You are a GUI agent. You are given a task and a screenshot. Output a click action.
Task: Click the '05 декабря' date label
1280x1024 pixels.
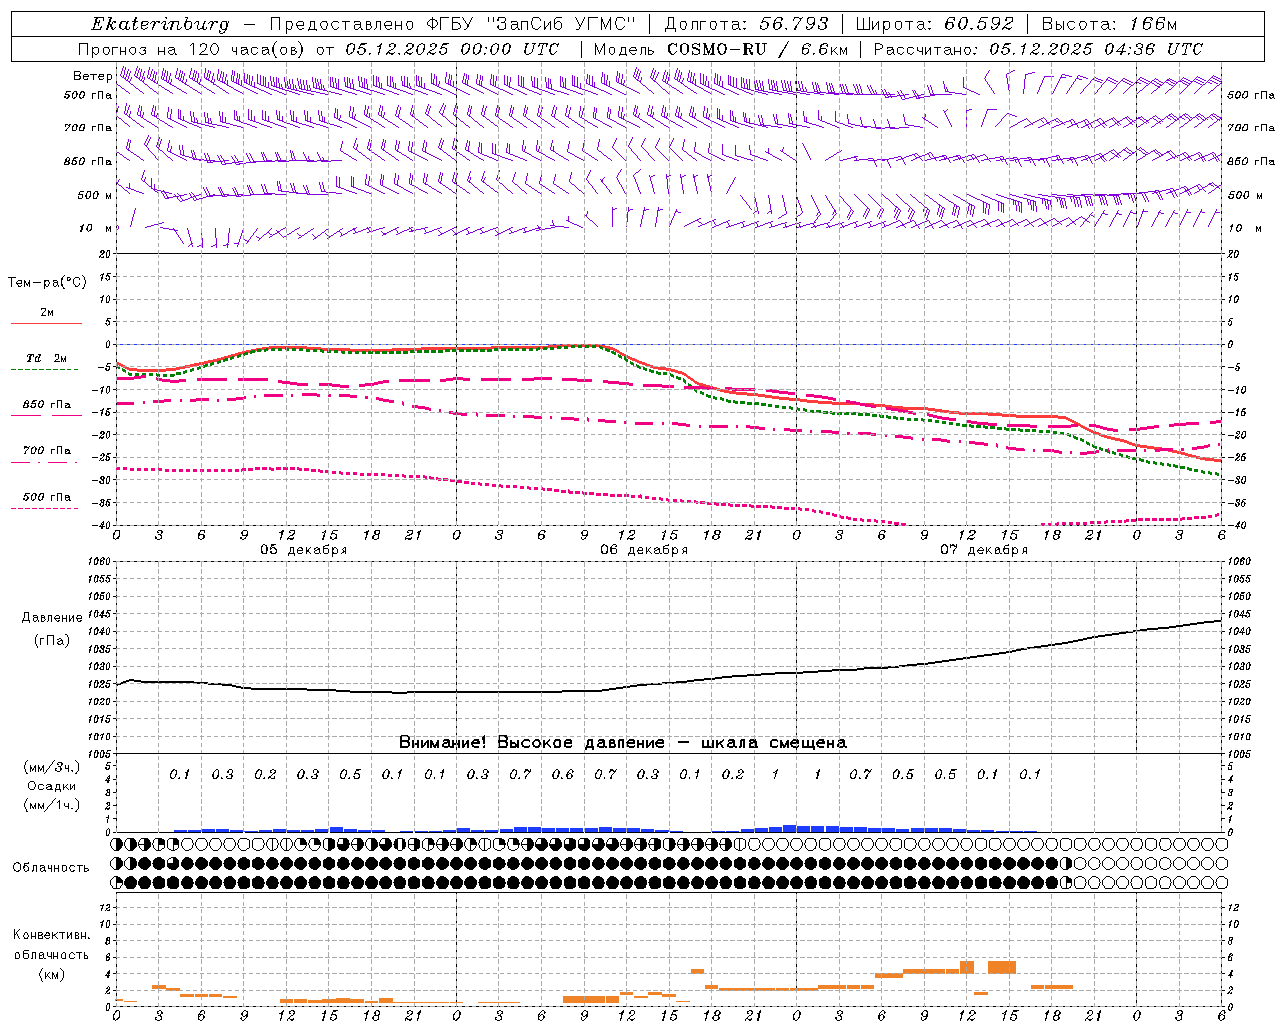(x=304, y=550)
